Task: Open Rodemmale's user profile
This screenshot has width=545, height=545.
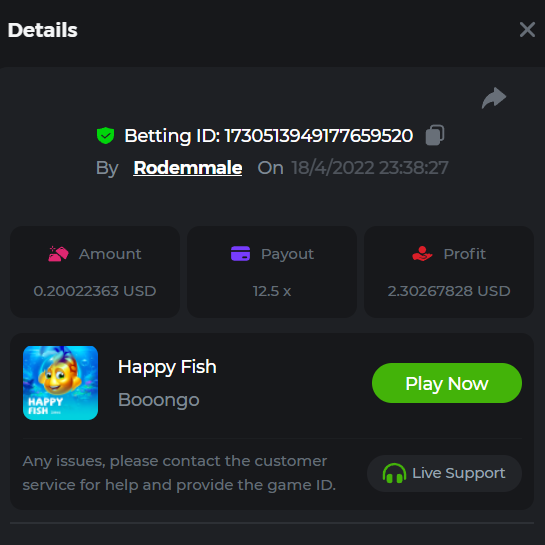Action: click(x=188, y=168)
